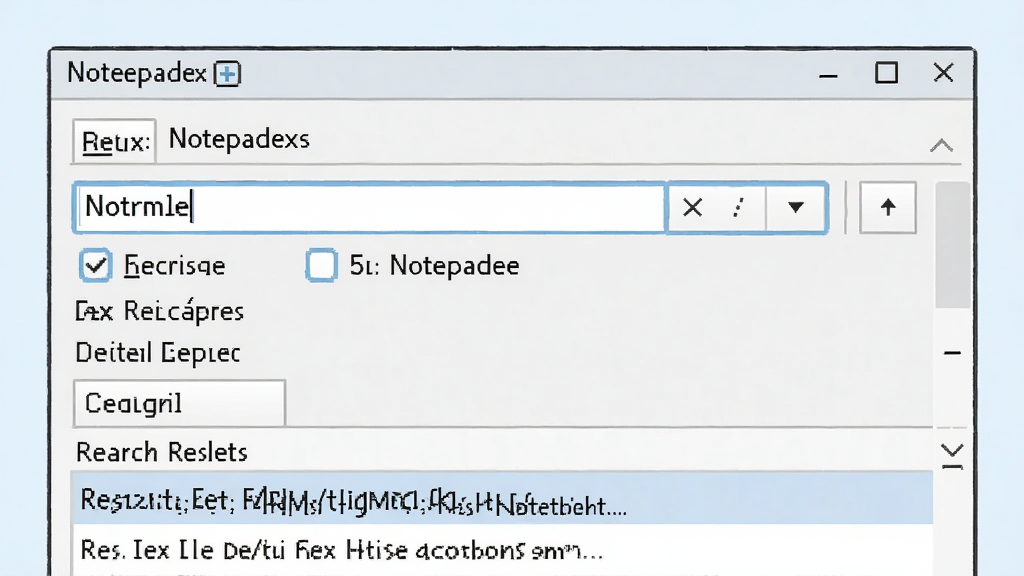Viewport: 1024px width, 576px height.
Task: Maximize the Noteepadex window
Action: click(886, 72)
